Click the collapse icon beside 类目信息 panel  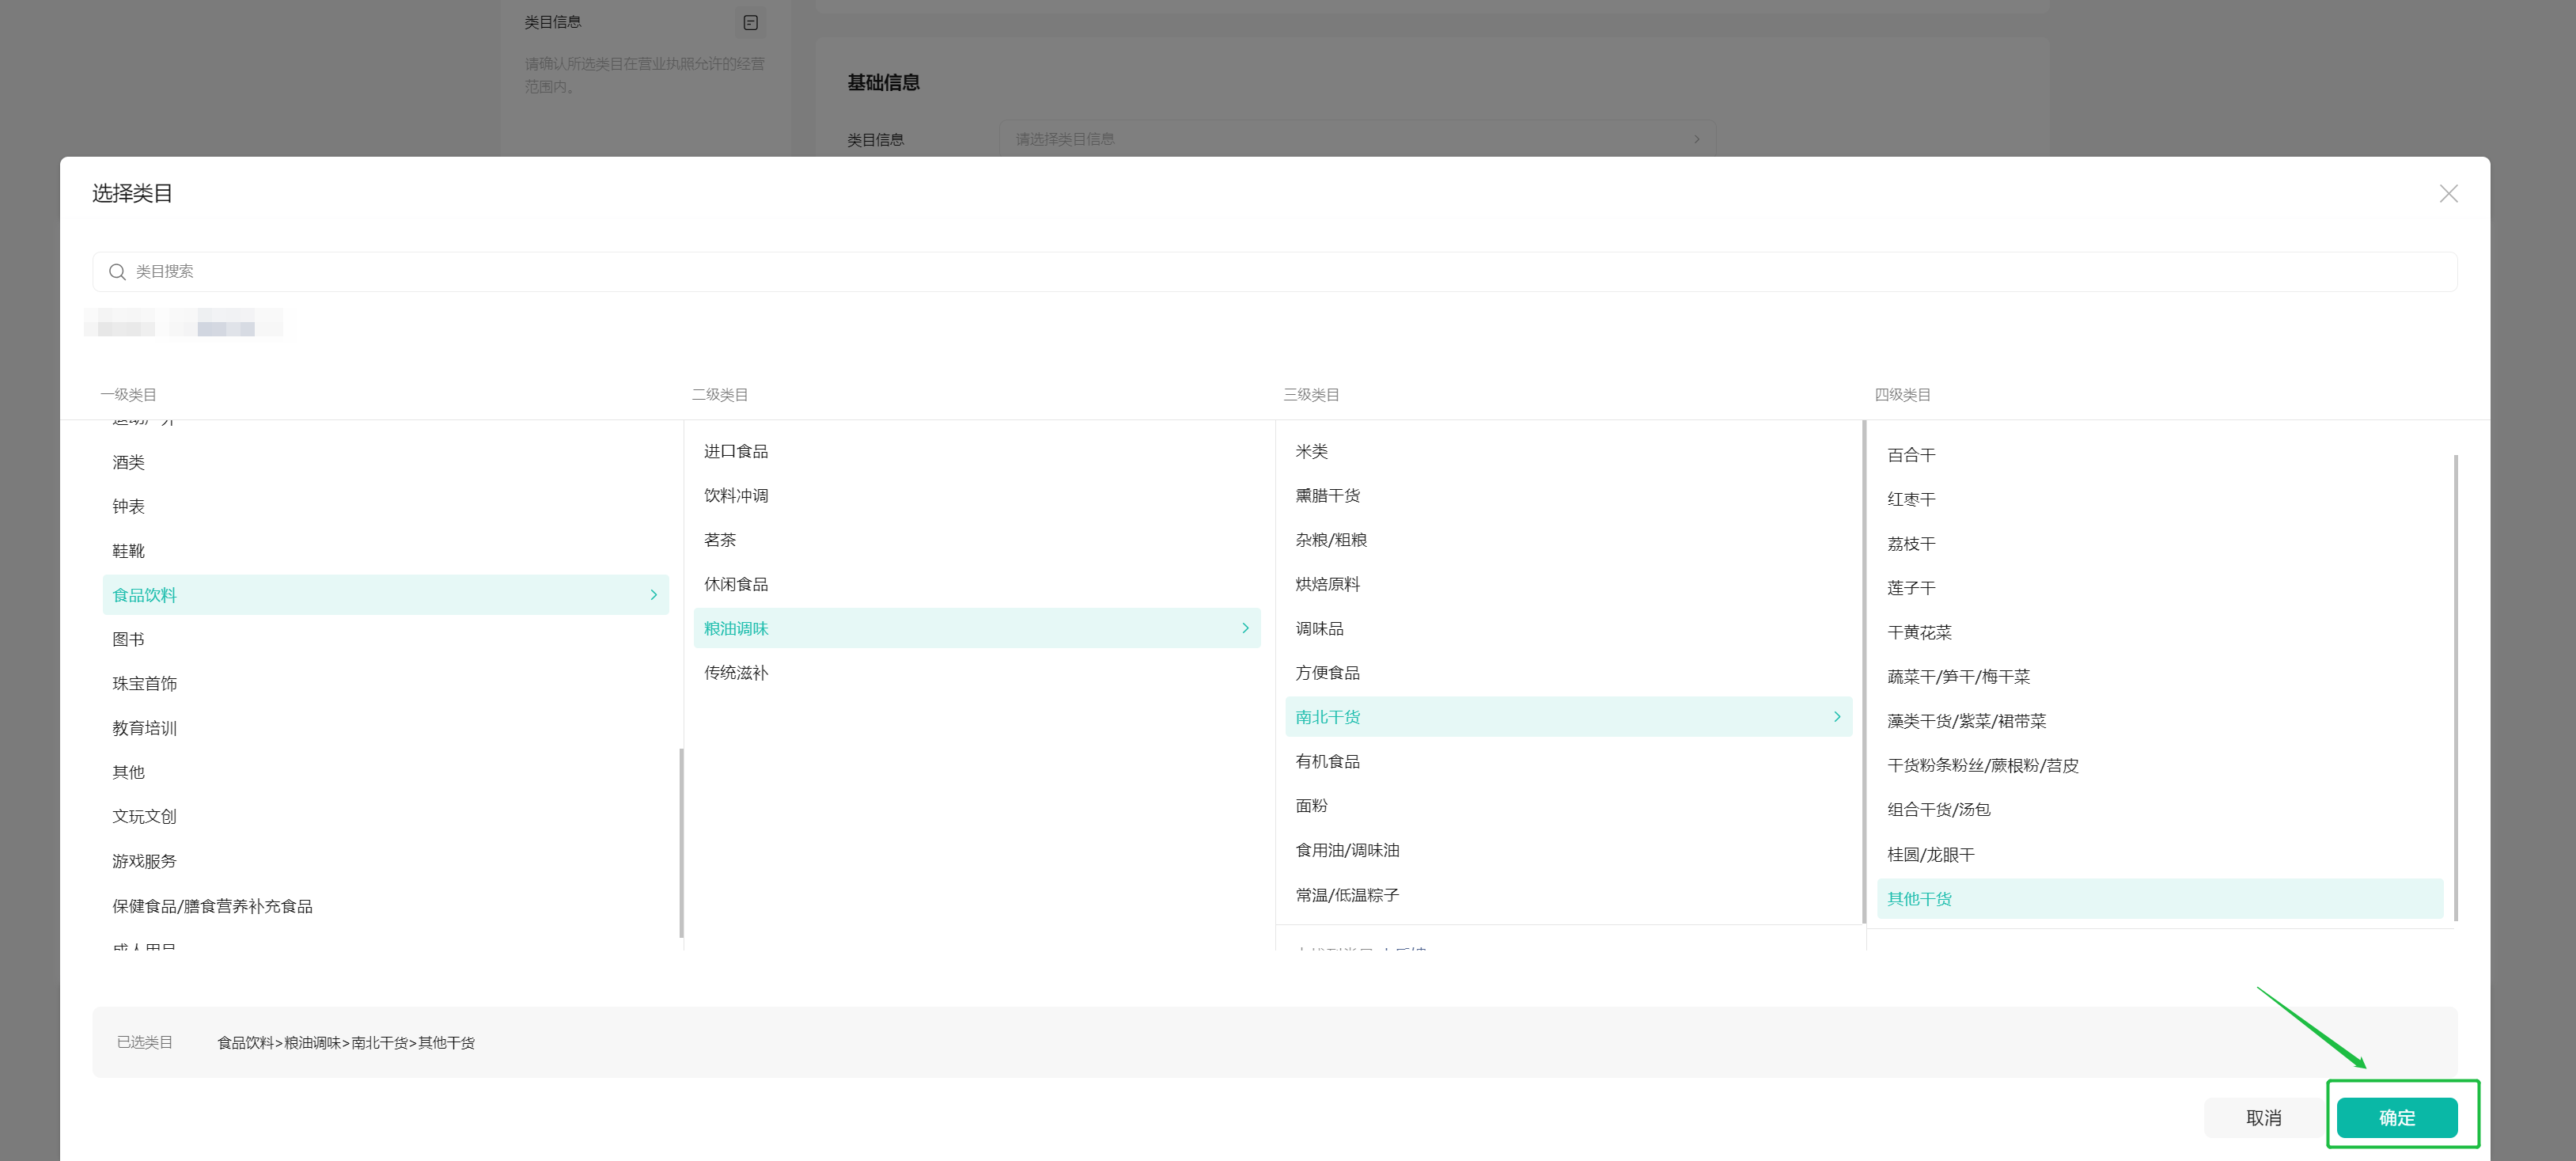coord(750,22)
